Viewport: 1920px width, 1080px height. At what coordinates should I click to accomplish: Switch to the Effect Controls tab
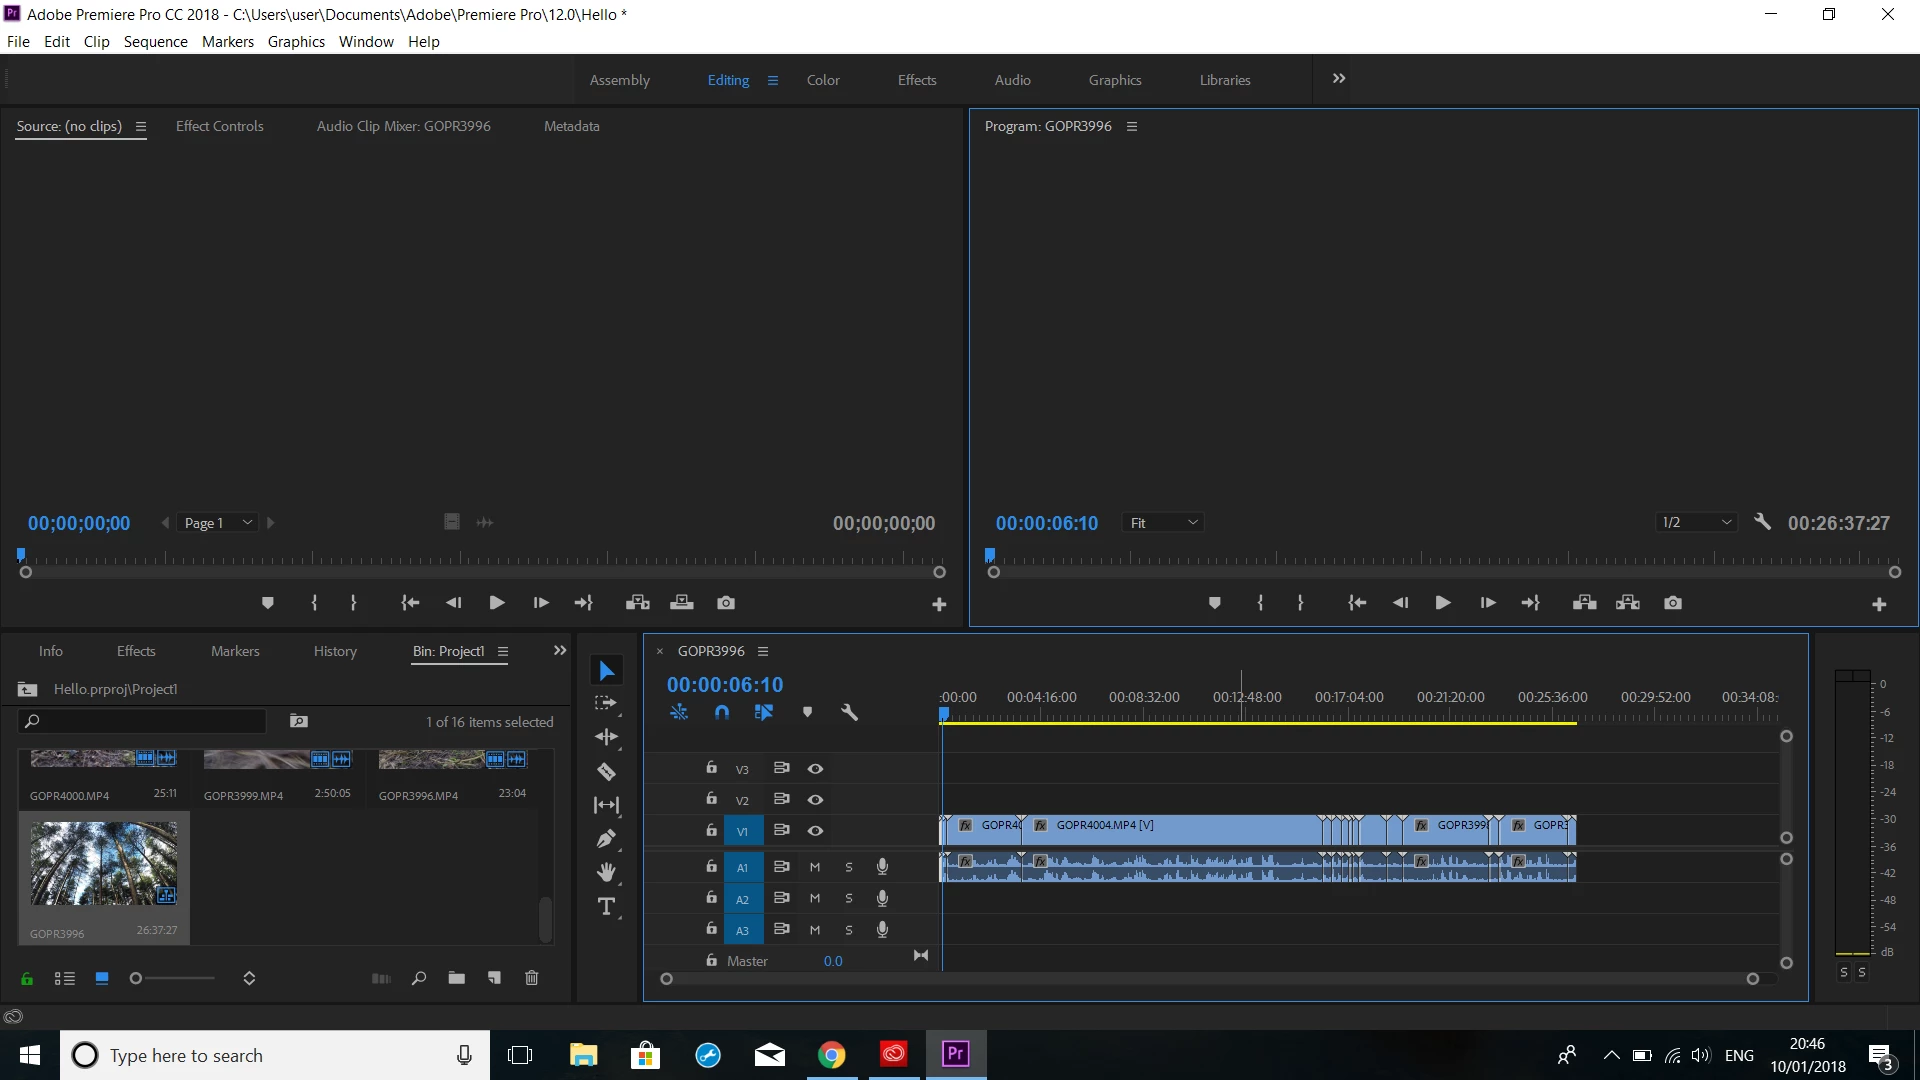[x=219, y=126]
